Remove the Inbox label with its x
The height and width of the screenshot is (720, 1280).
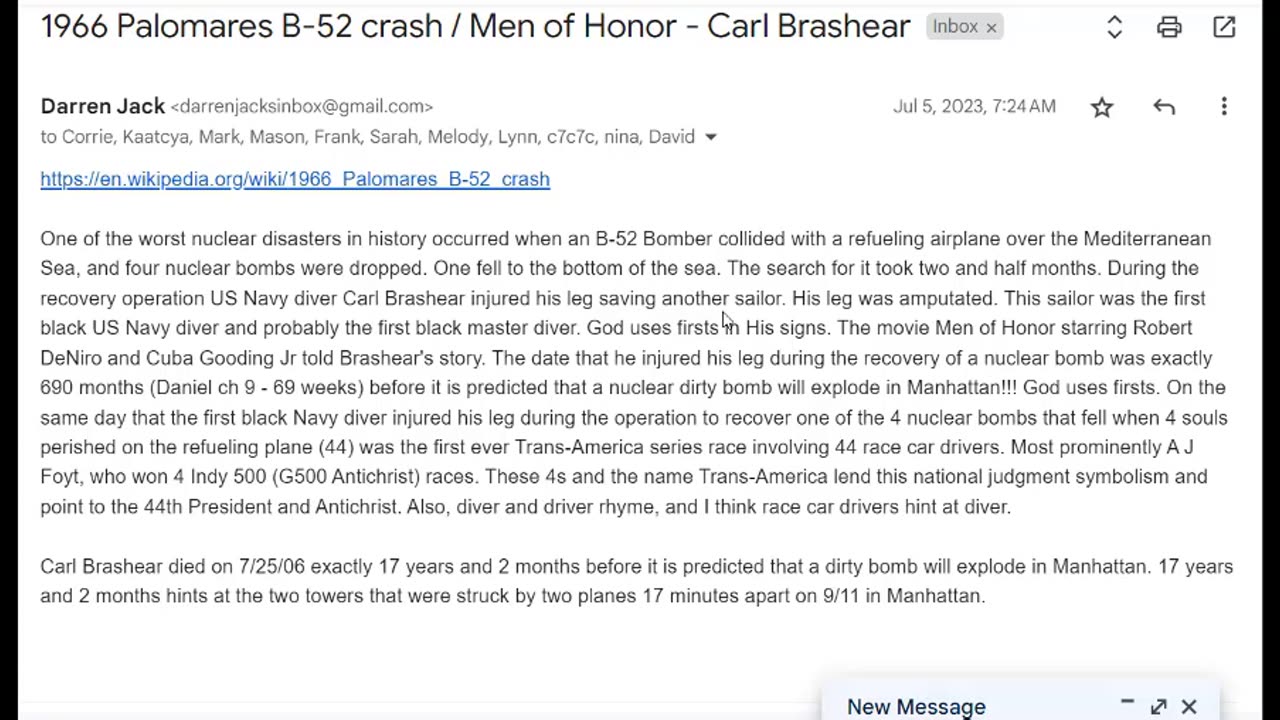pos(991,28)
